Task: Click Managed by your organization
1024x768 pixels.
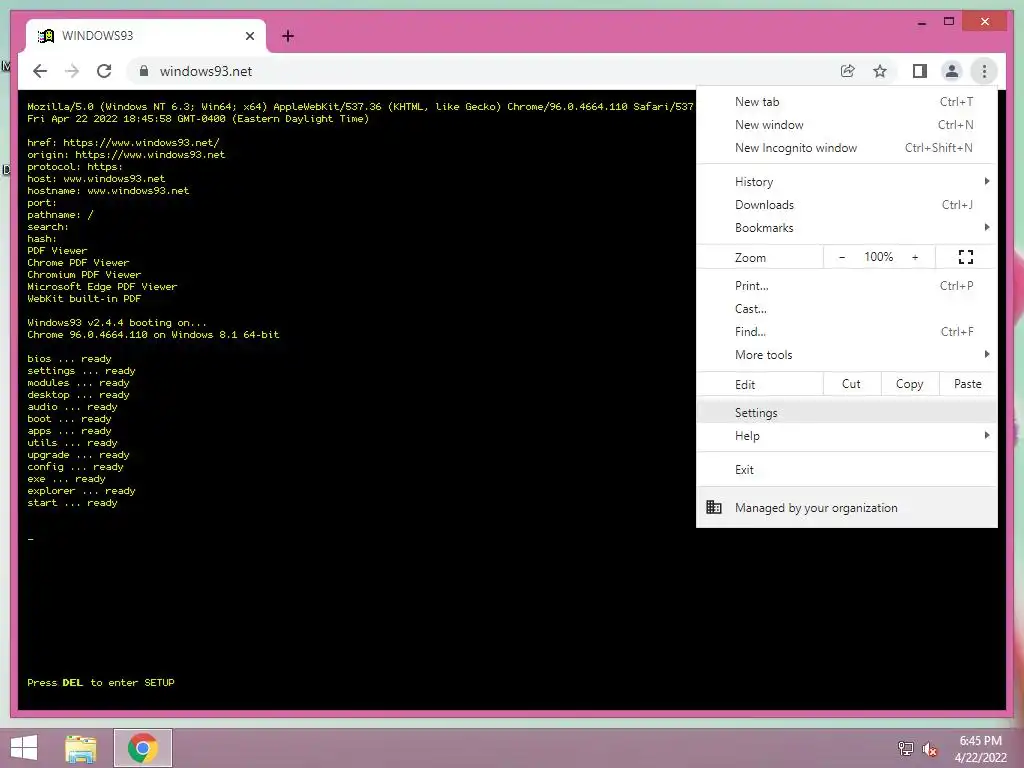Action: (x=847, y=507)
